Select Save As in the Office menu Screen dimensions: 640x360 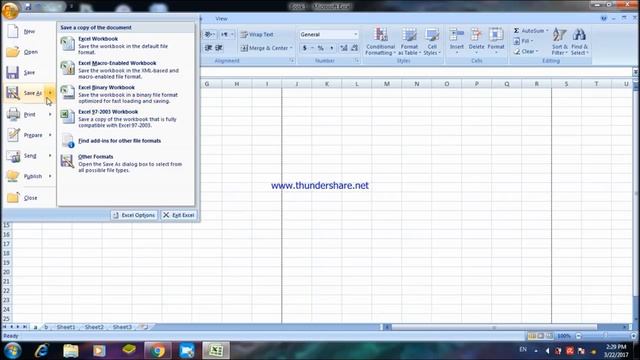tap(24, 93)
